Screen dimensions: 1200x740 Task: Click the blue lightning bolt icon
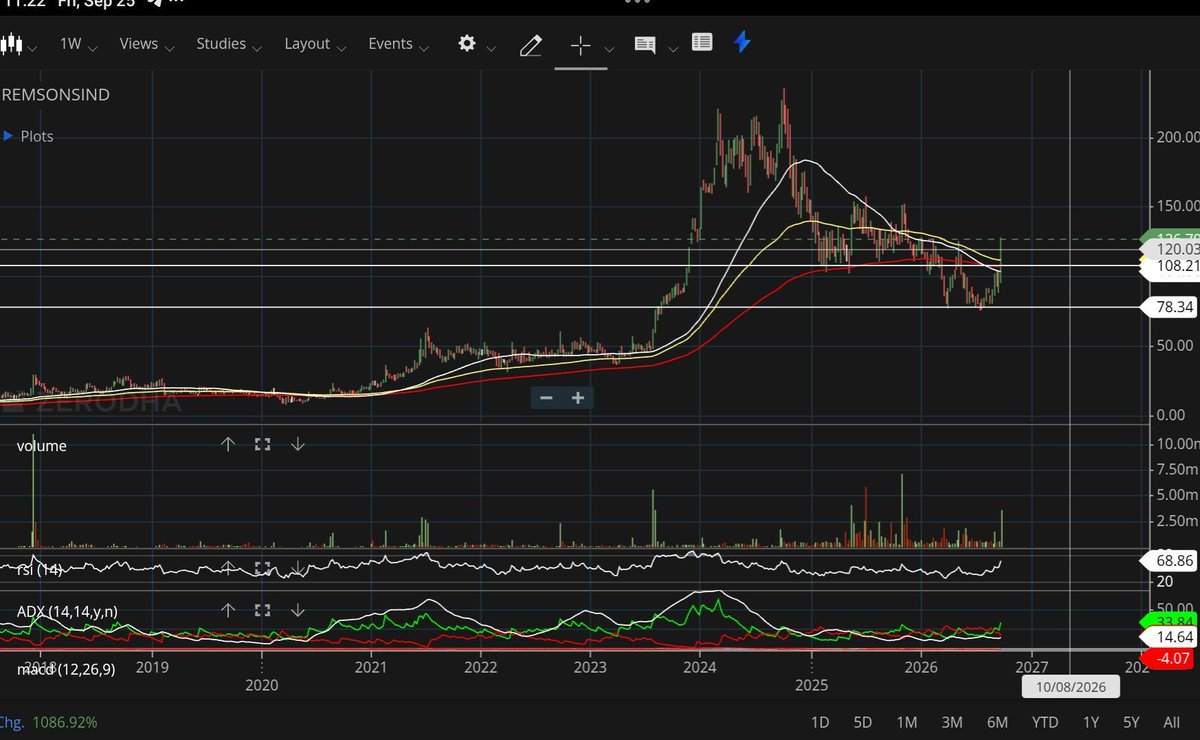tap(742, 43)
